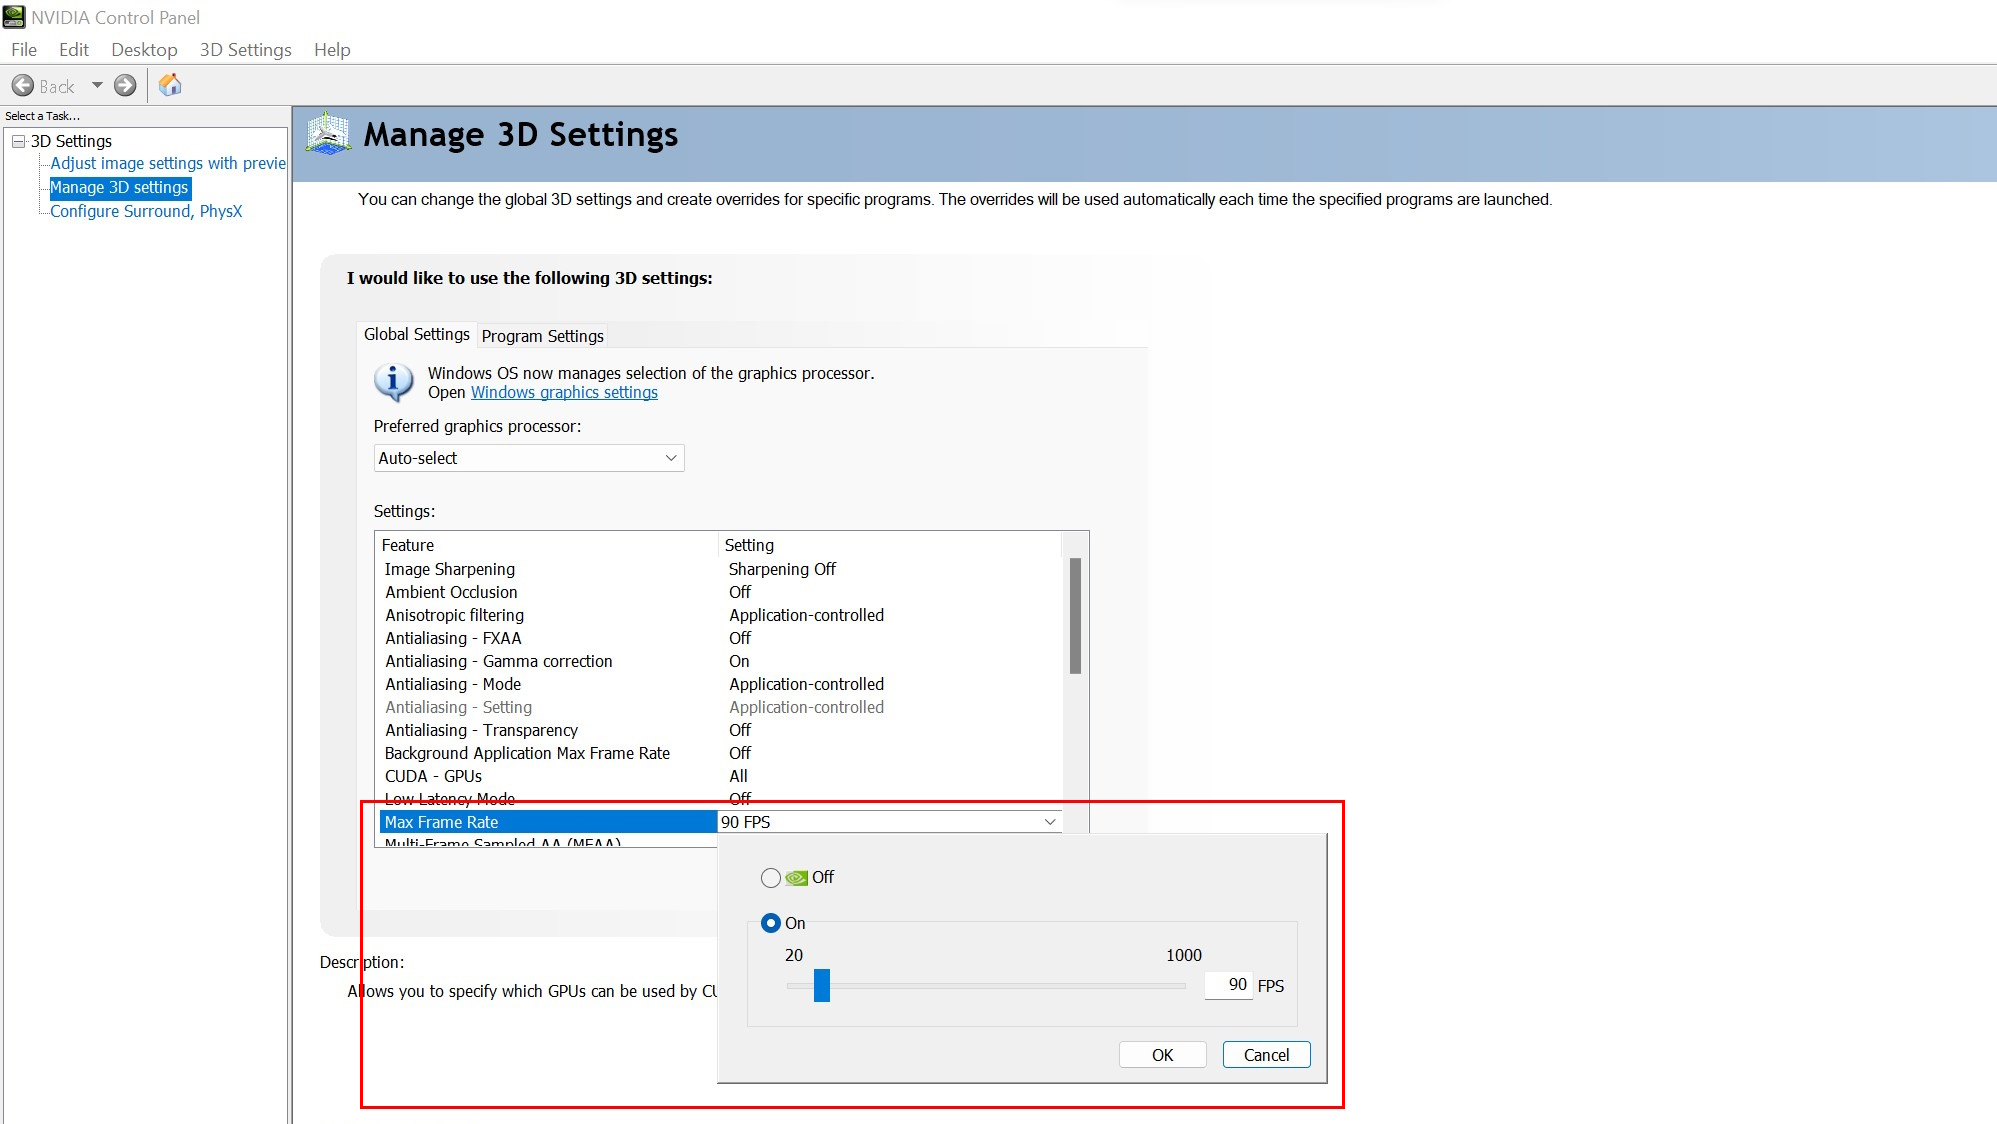The height and width of the screenshot is (1124, 1997).
Task: Click the Back arrow icon
Action: (x=23, y=86)
